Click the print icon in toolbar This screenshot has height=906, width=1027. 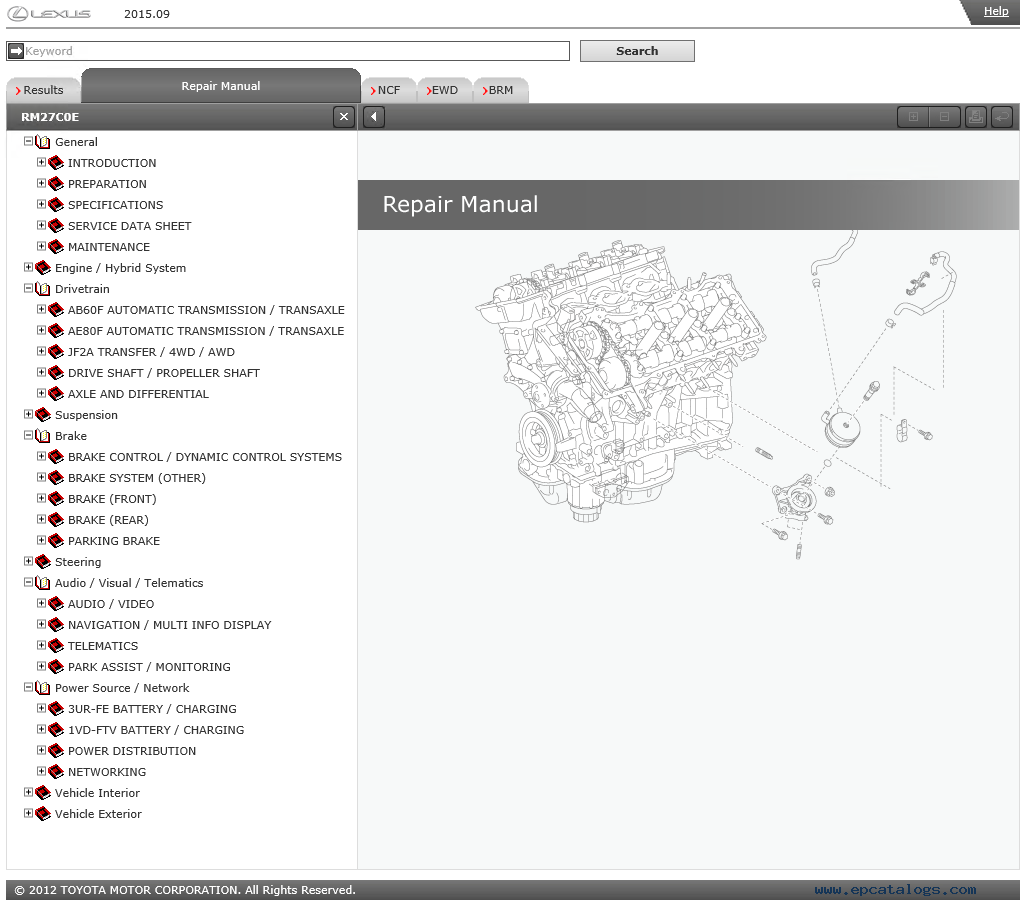[x=975, y=117]
